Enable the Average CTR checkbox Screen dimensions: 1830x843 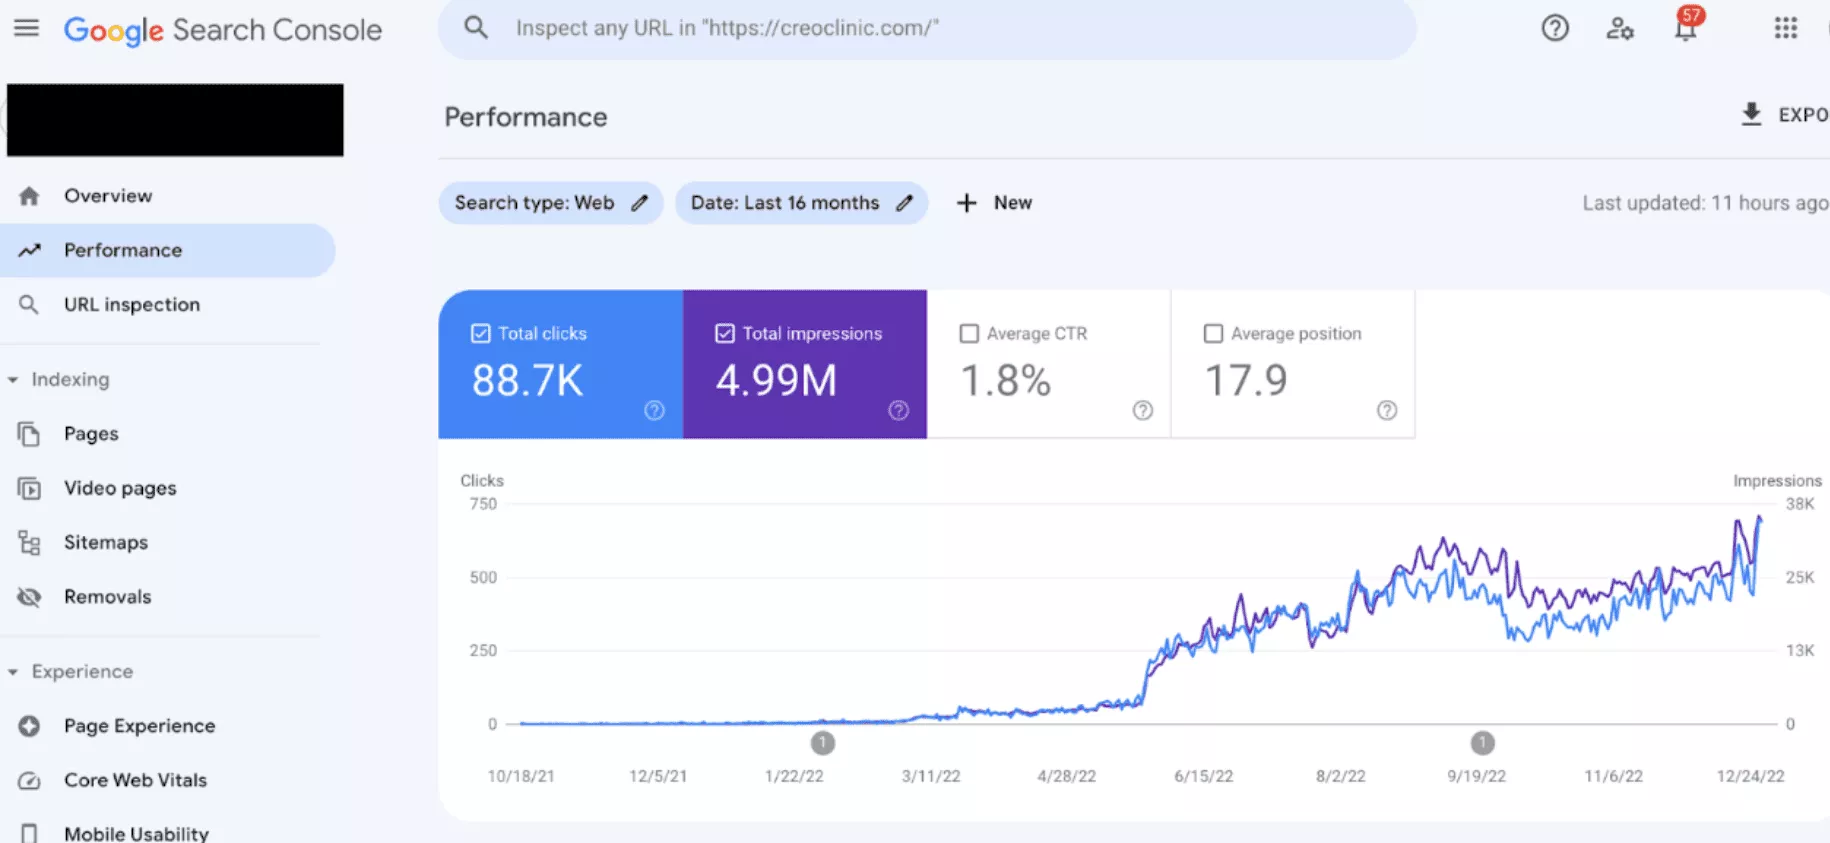point(969,334)
